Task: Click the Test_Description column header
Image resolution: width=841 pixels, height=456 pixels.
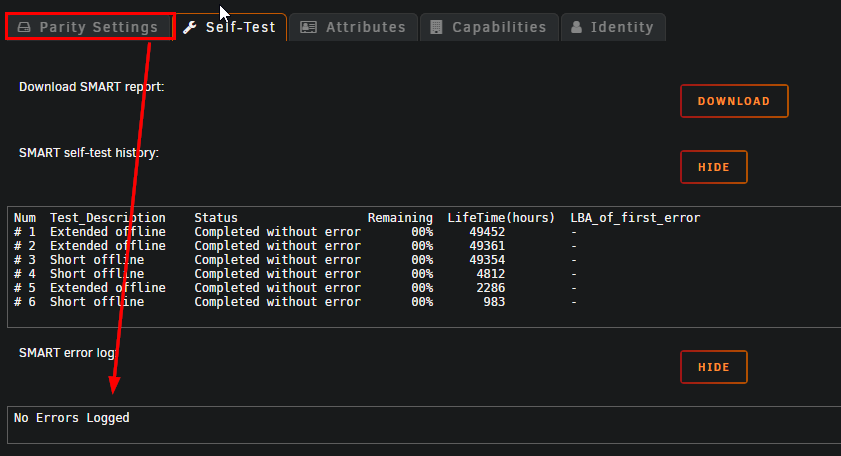Action: pyautogui.click(x=108, y=218)
